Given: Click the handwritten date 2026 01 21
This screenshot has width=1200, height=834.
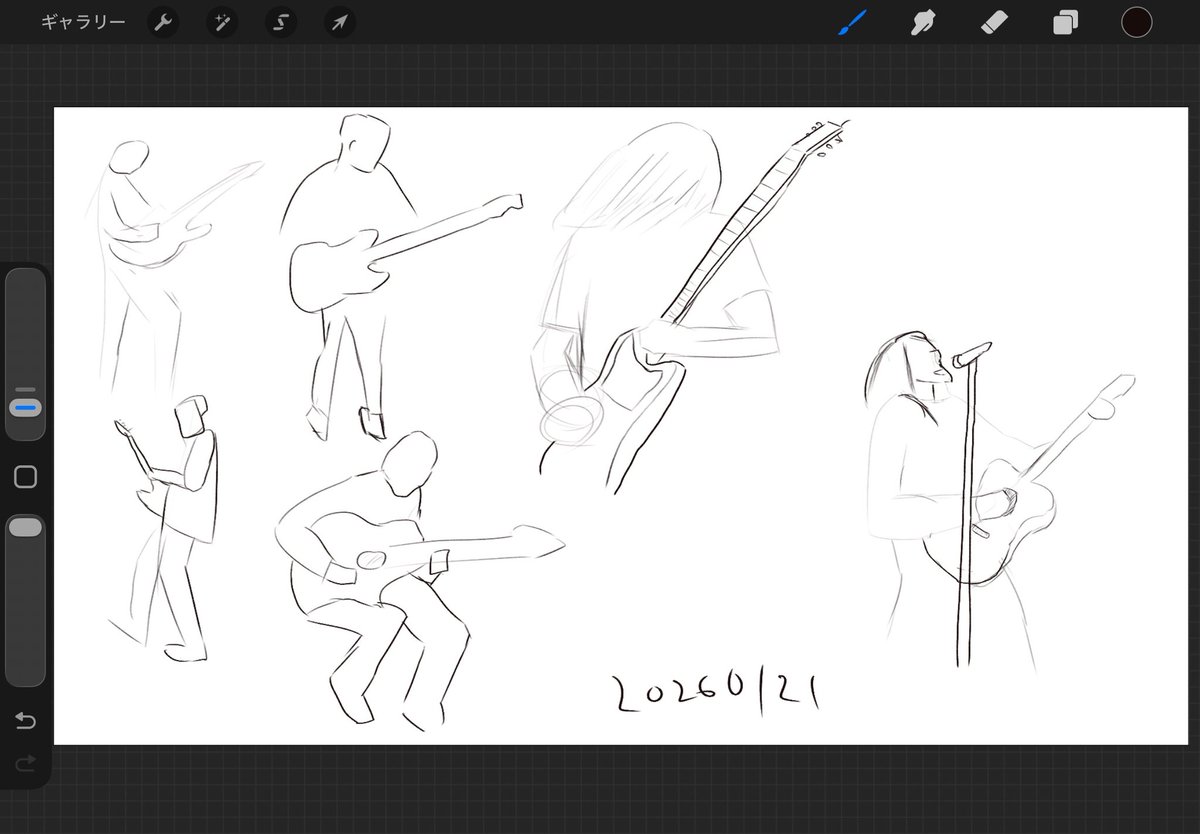Looking at the screenshot, I should [x=717, y=692].
